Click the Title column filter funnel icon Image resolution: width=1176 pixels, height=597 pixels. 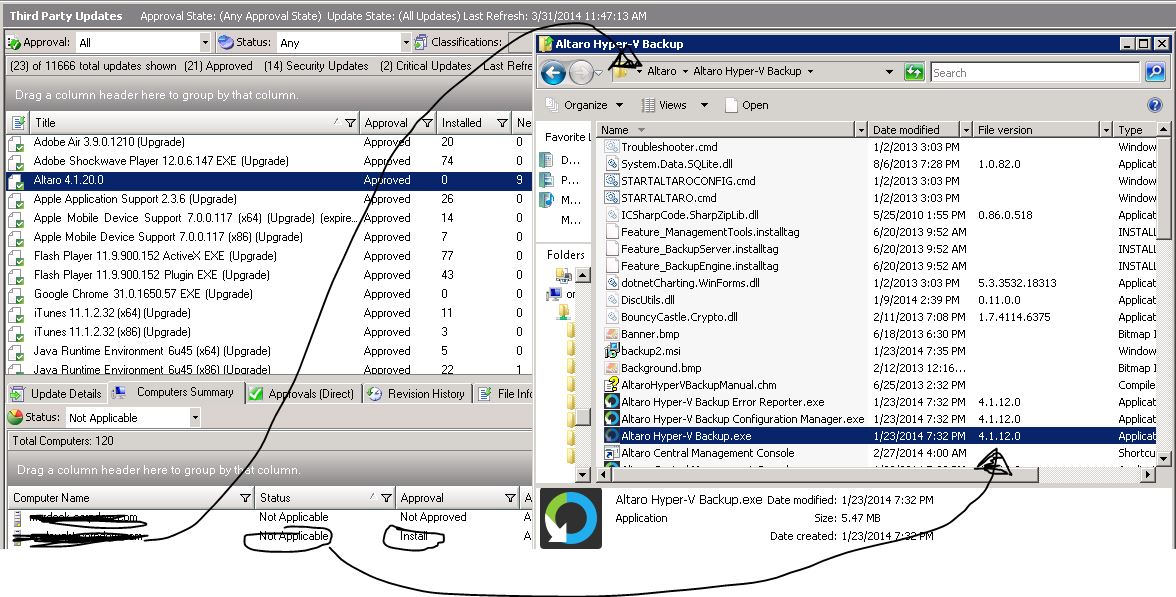click(x=350, y=123)
